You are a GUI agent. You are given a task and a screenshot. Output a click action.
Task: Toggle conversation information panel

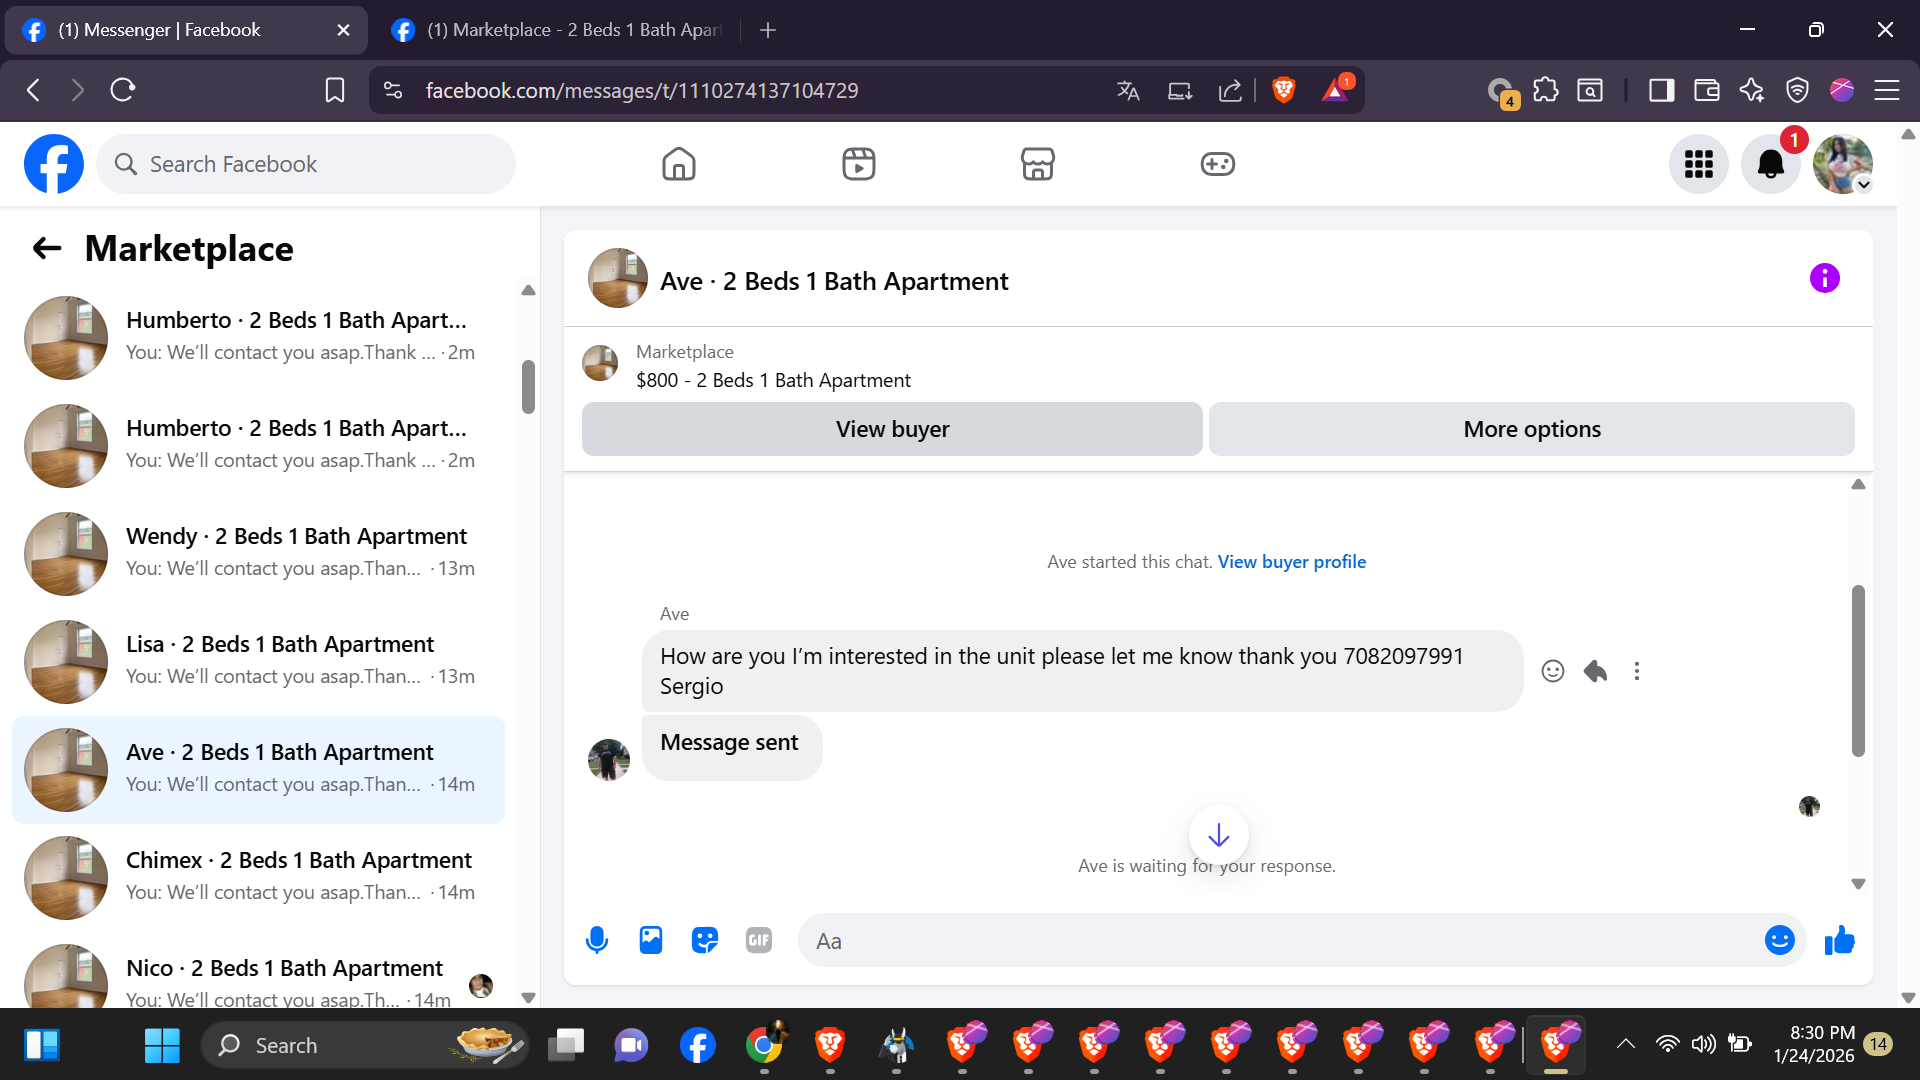(1824, 278)
